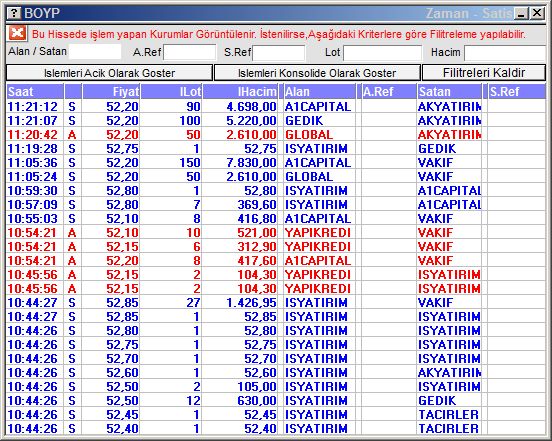
Task: Click GLOBAL buyer in 11:20:42 row
Action: click(309, 135)
